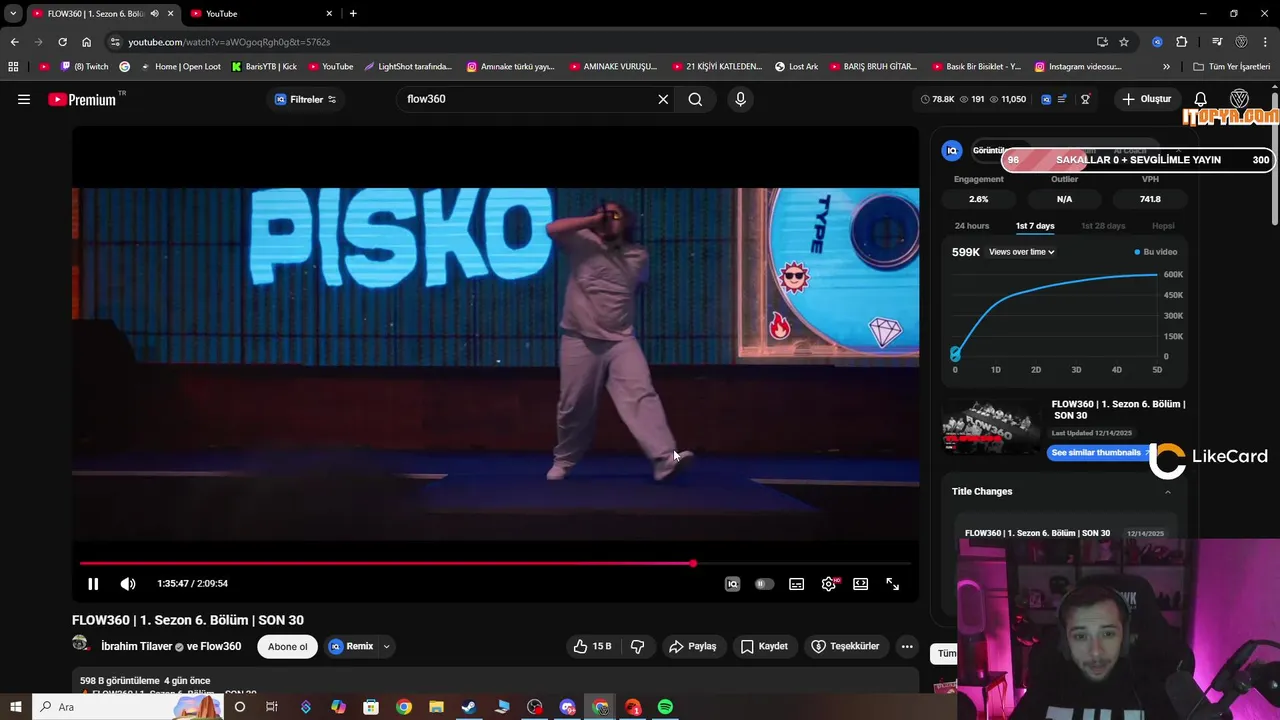Open Spotify from the taskbar
This screenshot has width=1280, height=720.
point(665,707)
